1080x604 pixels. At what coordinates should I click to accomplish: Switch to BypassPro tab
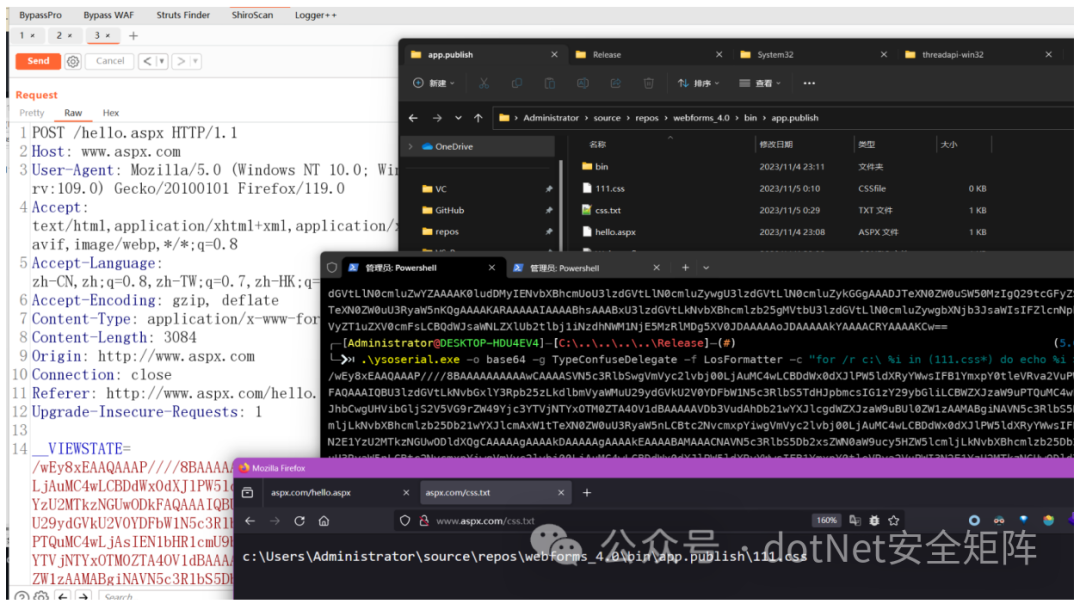[x=40, y=14]
